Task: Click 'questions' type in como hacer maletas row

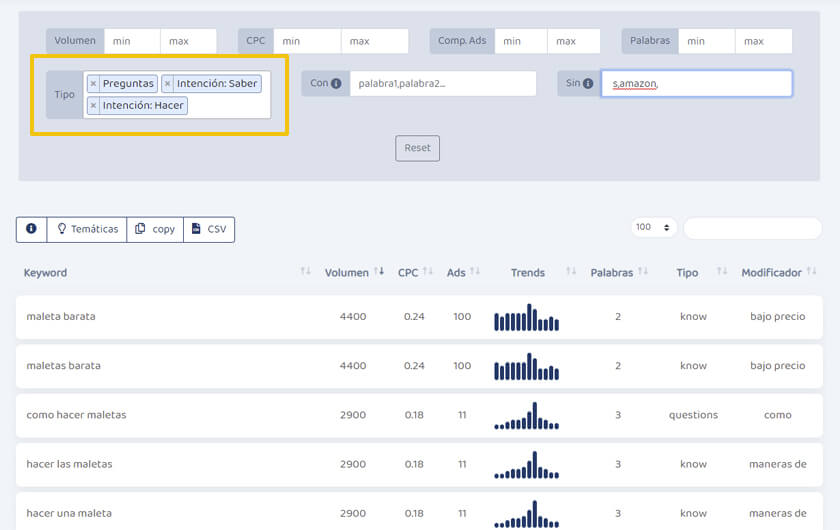Action: pyautogui.click(x=693, y=415)
